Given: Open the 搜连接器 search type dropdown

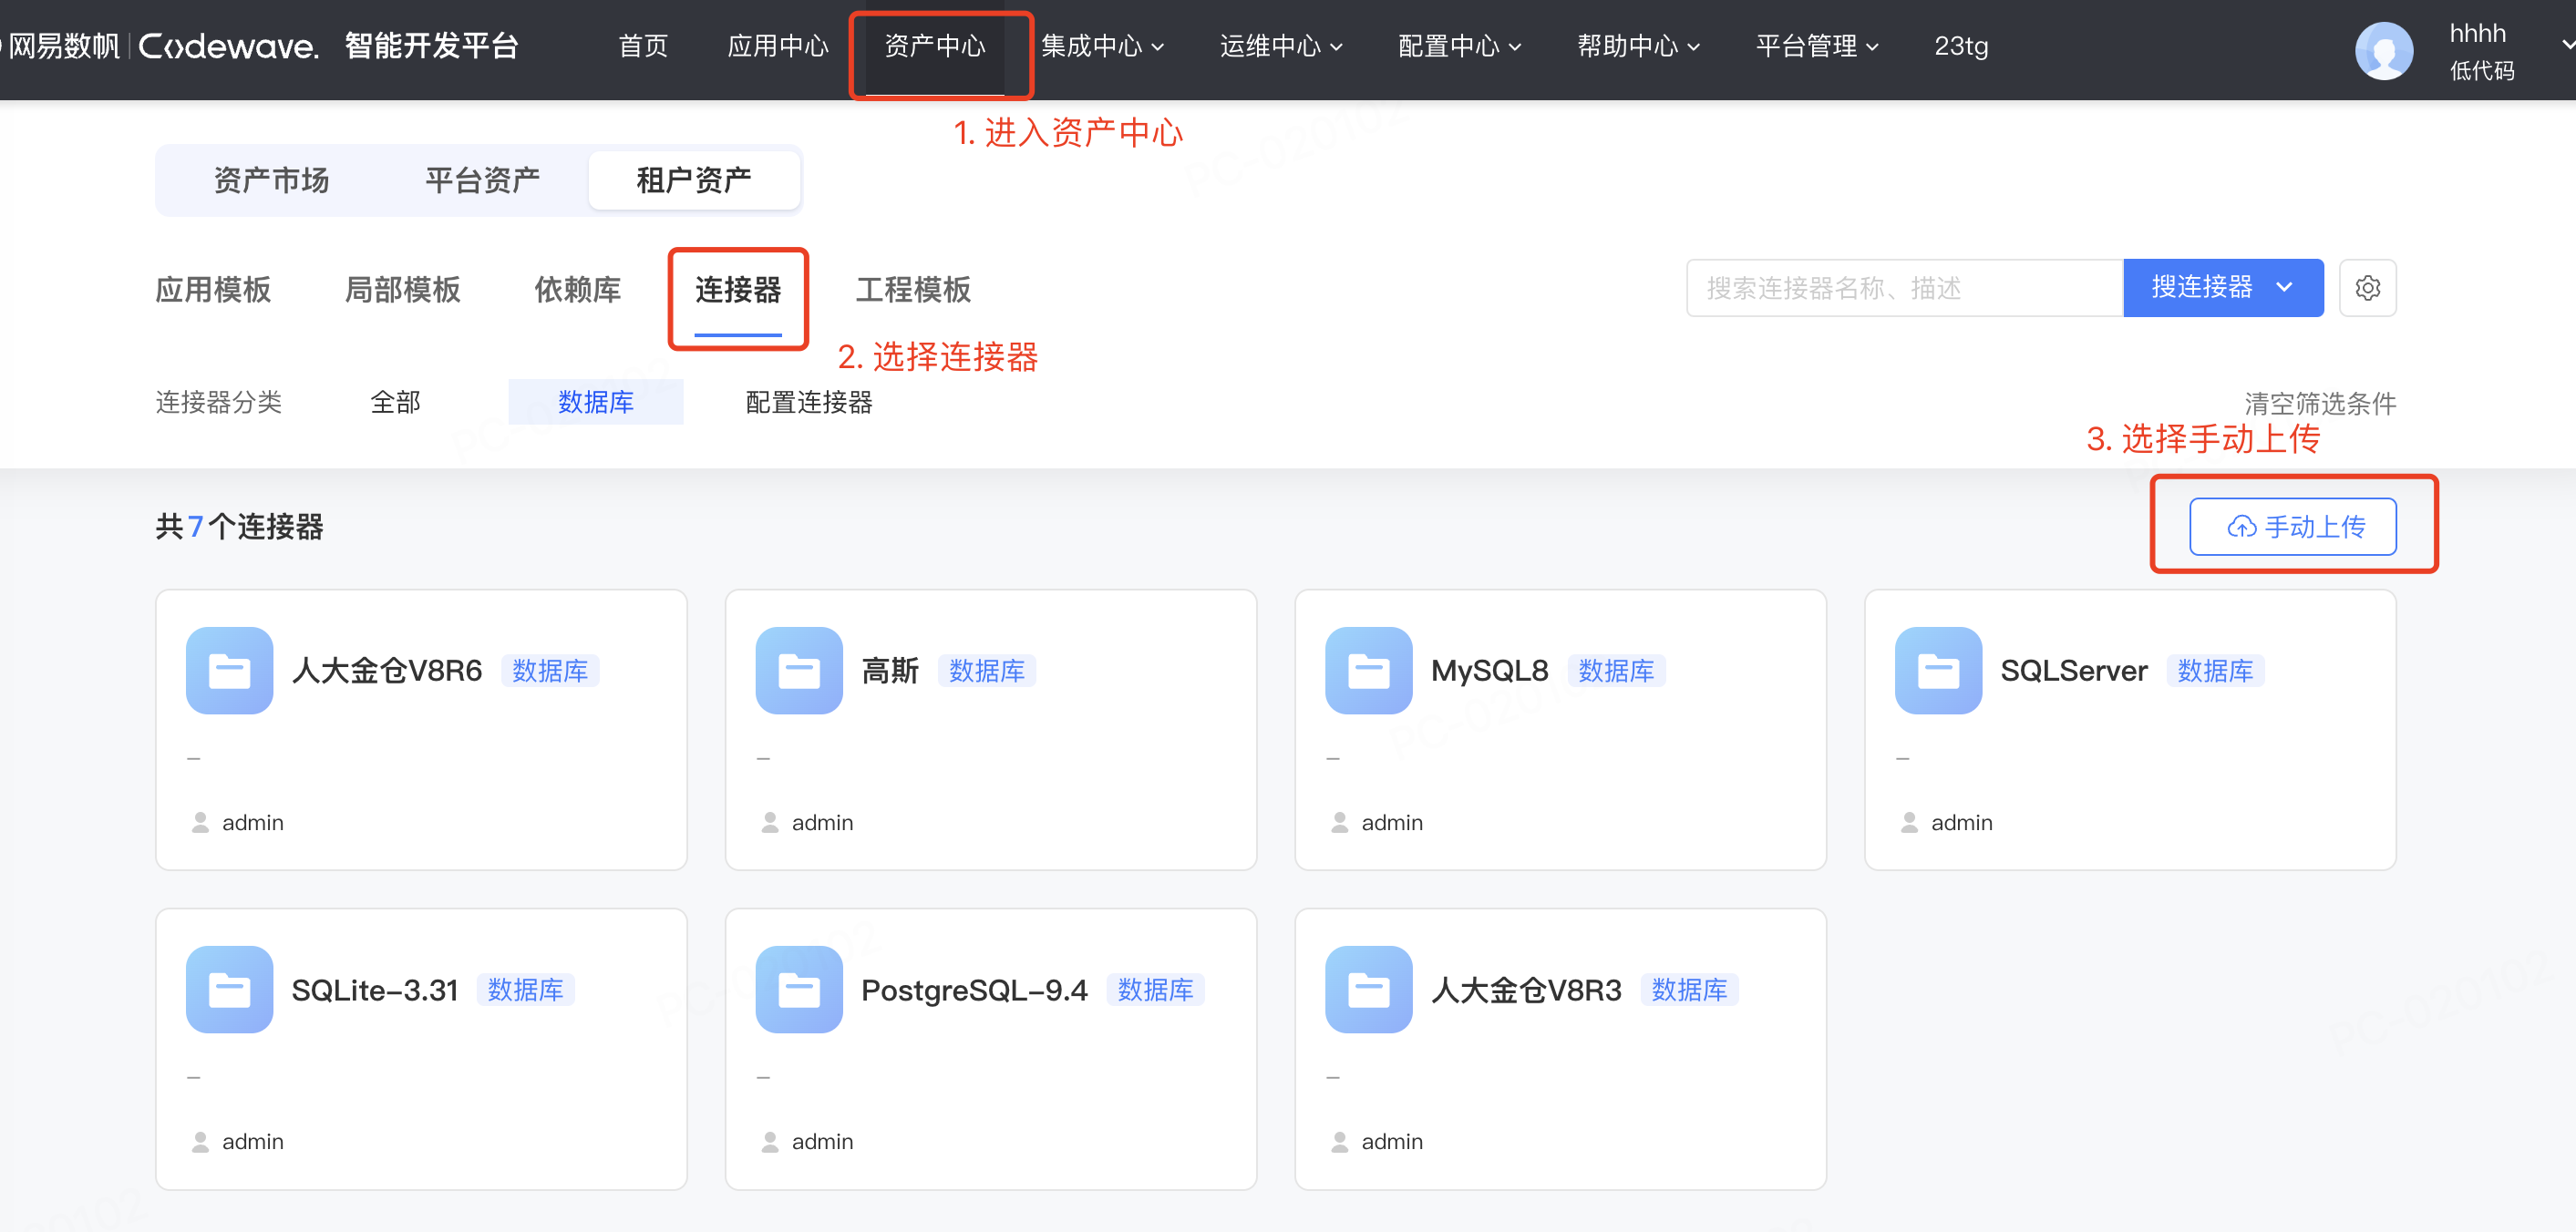Looking at the screenshot, I should [2223, 288].
